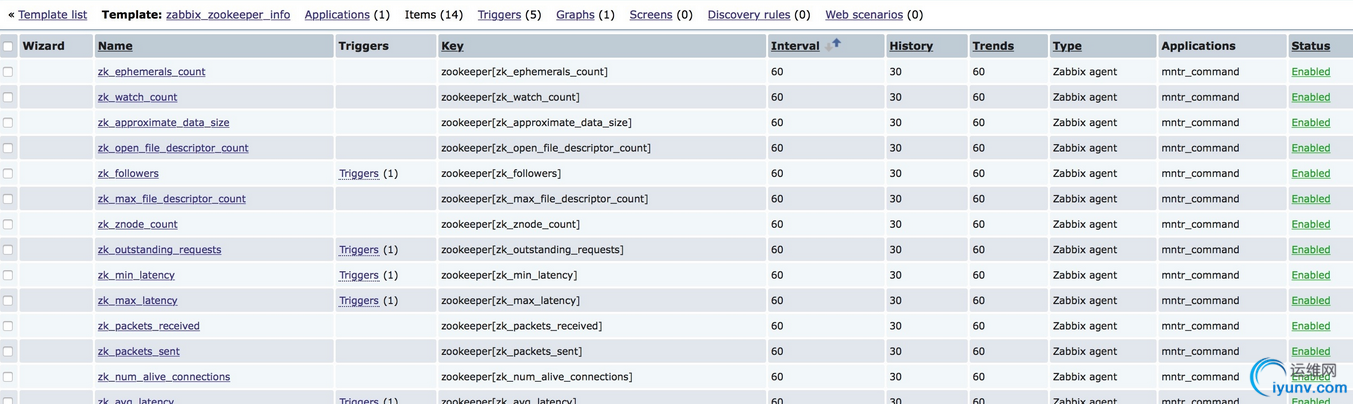
Task: Open the Discovery rules tab
Action: 749,15
